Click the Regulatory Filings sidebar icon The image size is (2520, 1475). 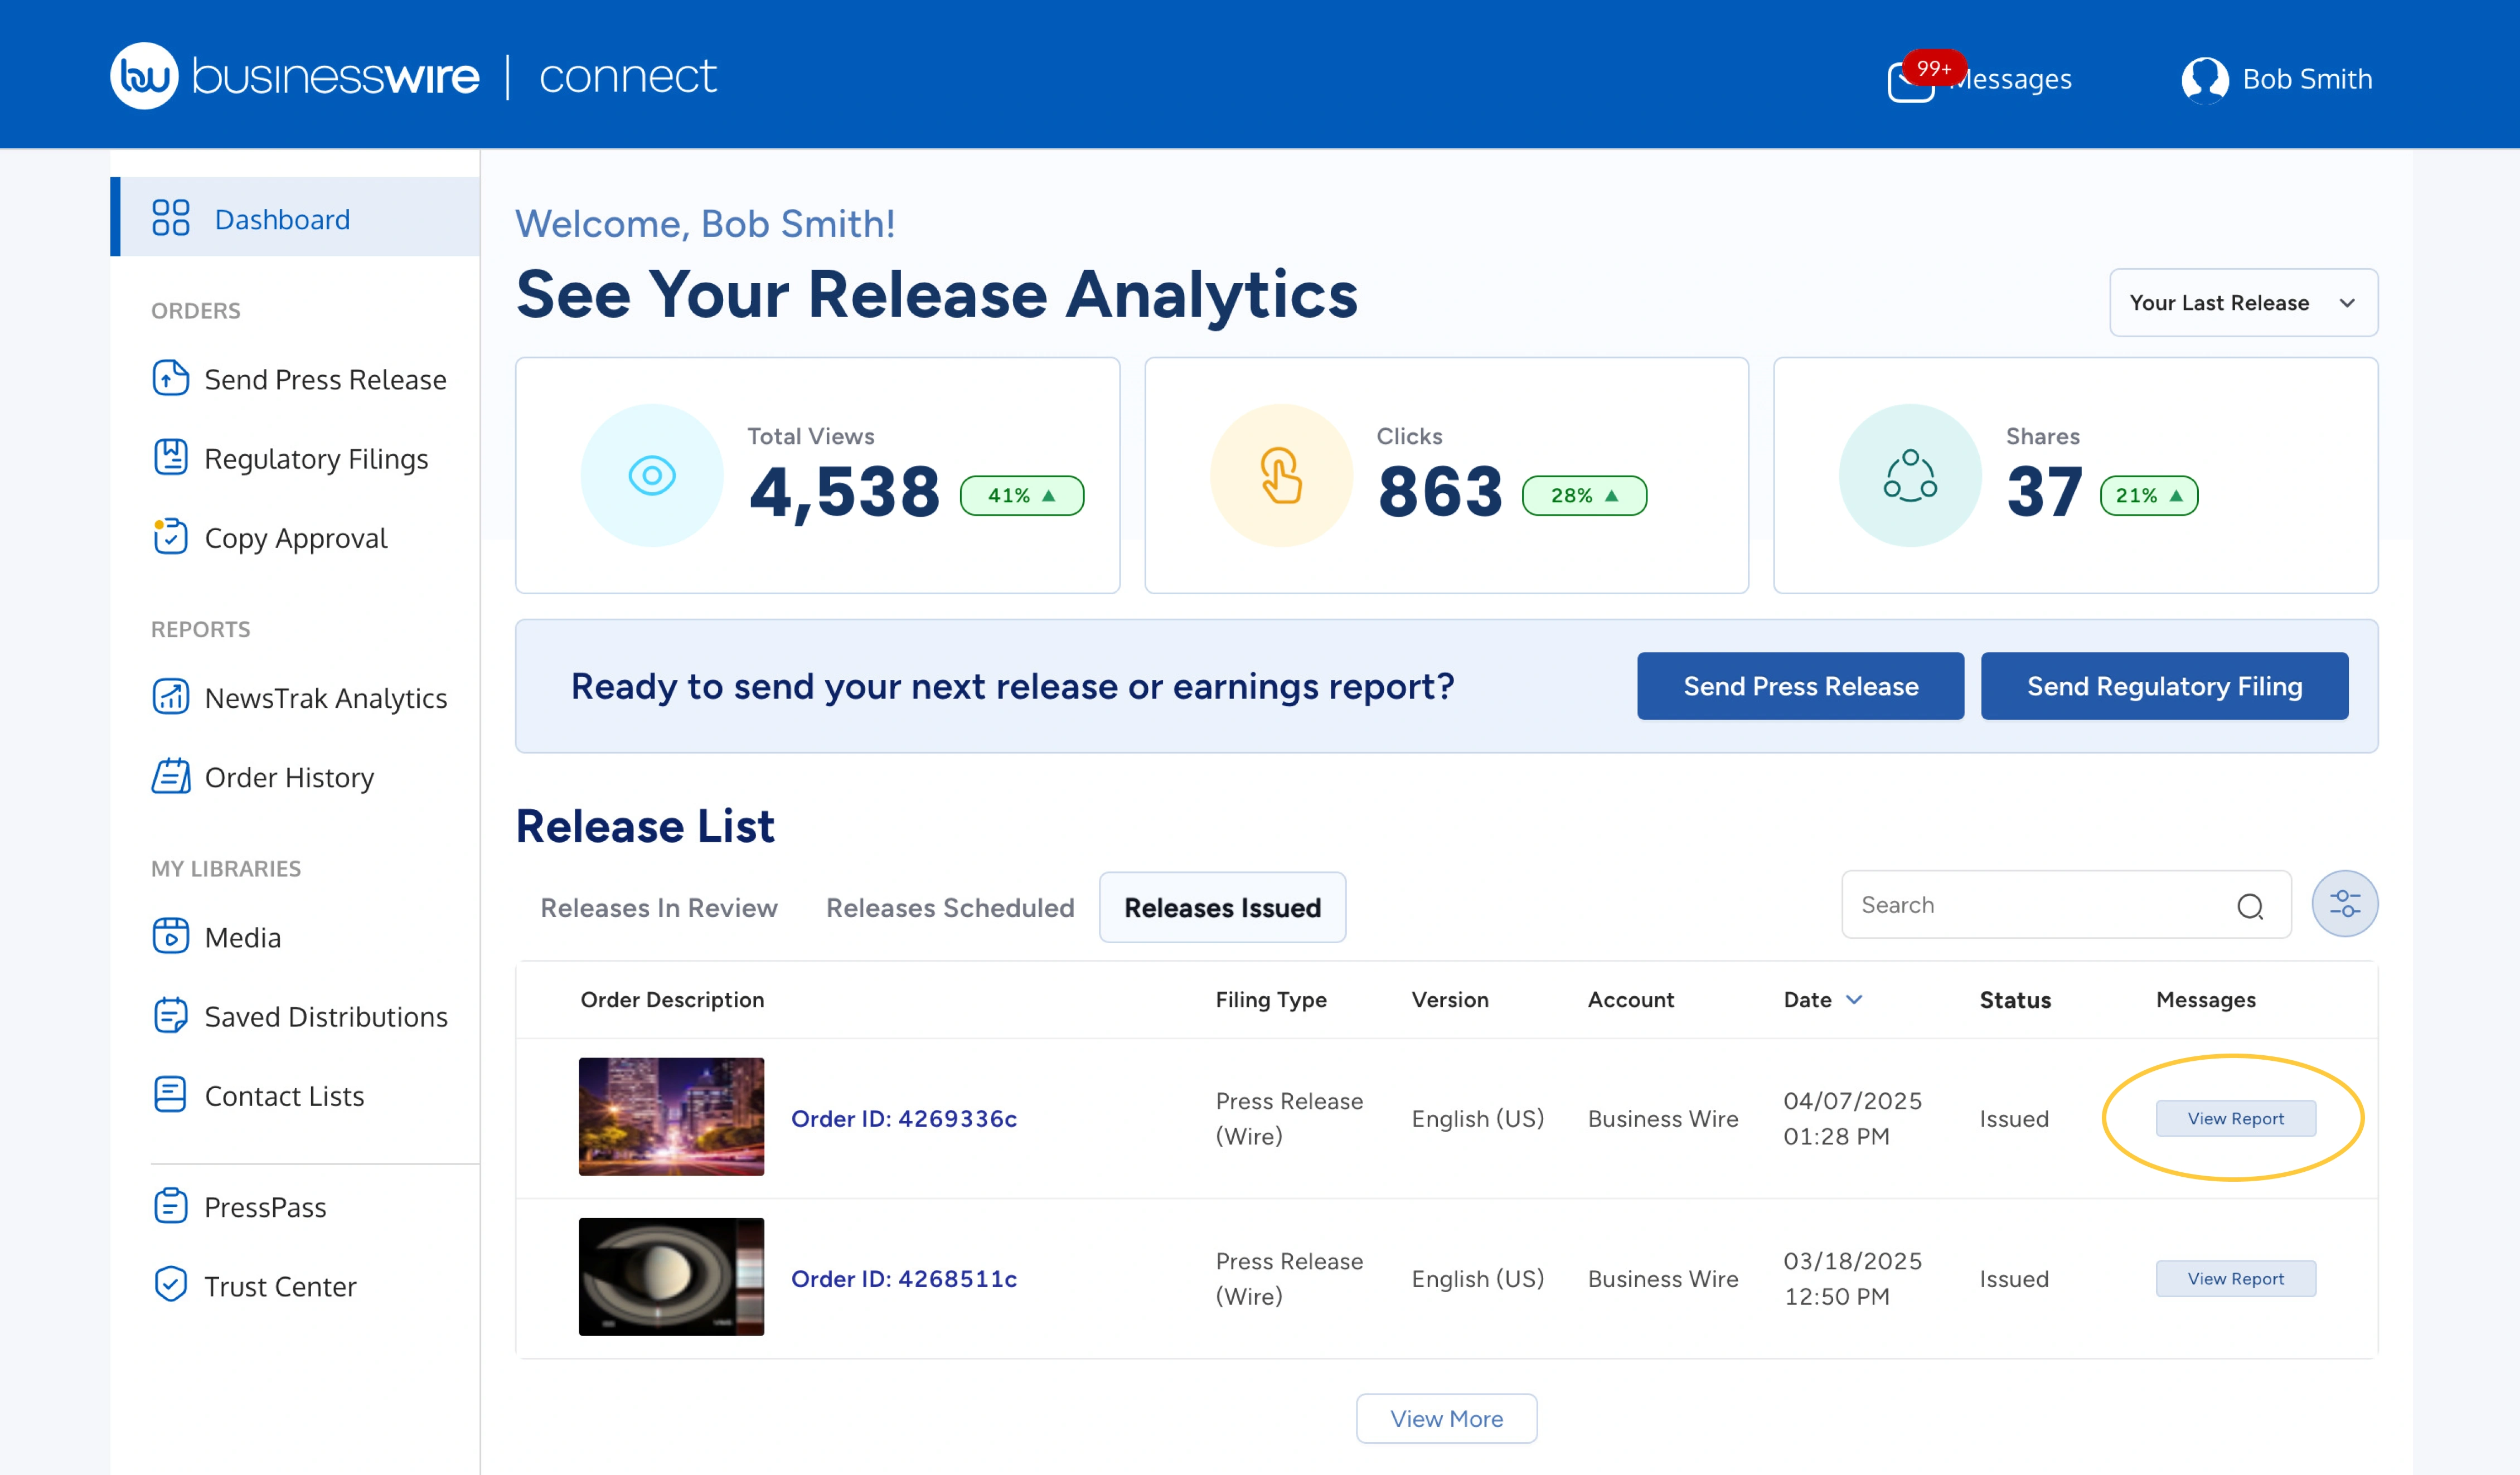171,457
